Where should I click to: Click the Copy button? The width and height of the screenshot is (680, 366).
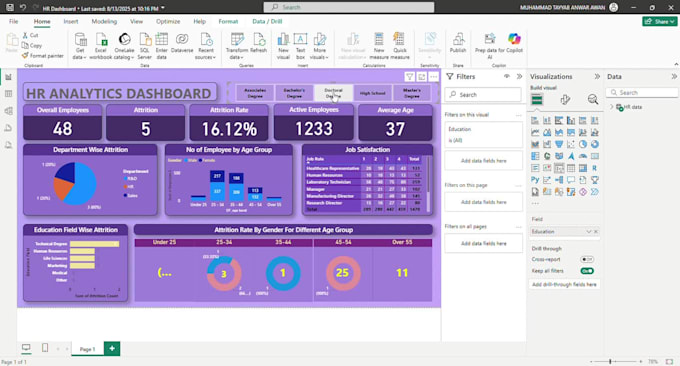pos(32,45)
